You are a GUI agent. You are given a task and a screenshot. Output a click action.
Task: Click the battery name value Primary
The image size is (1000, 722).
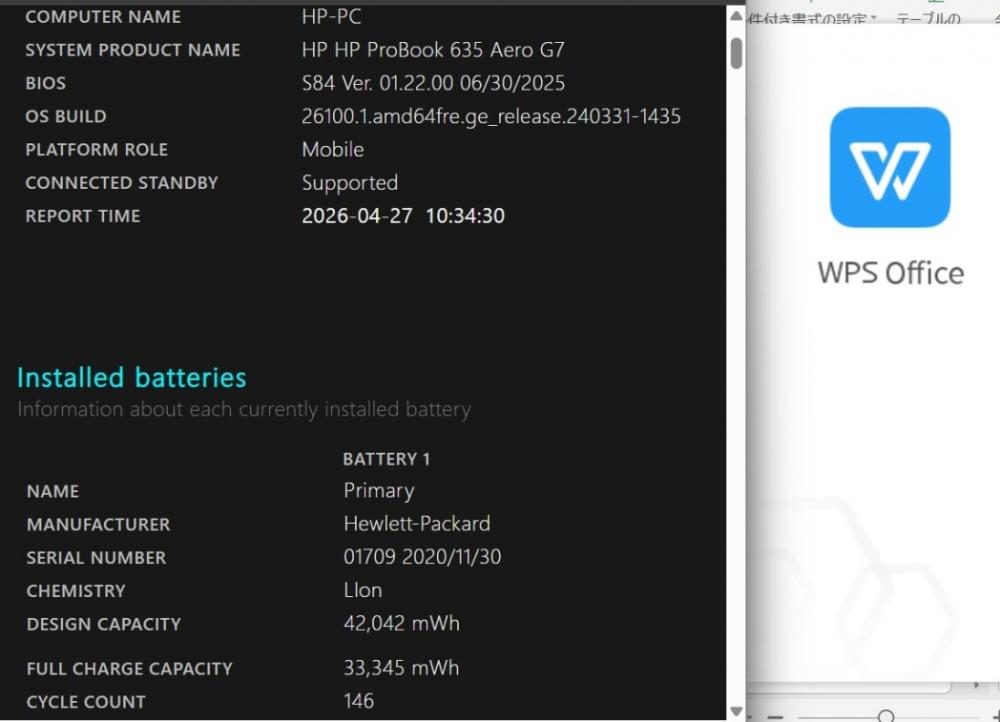click(379, 490)
